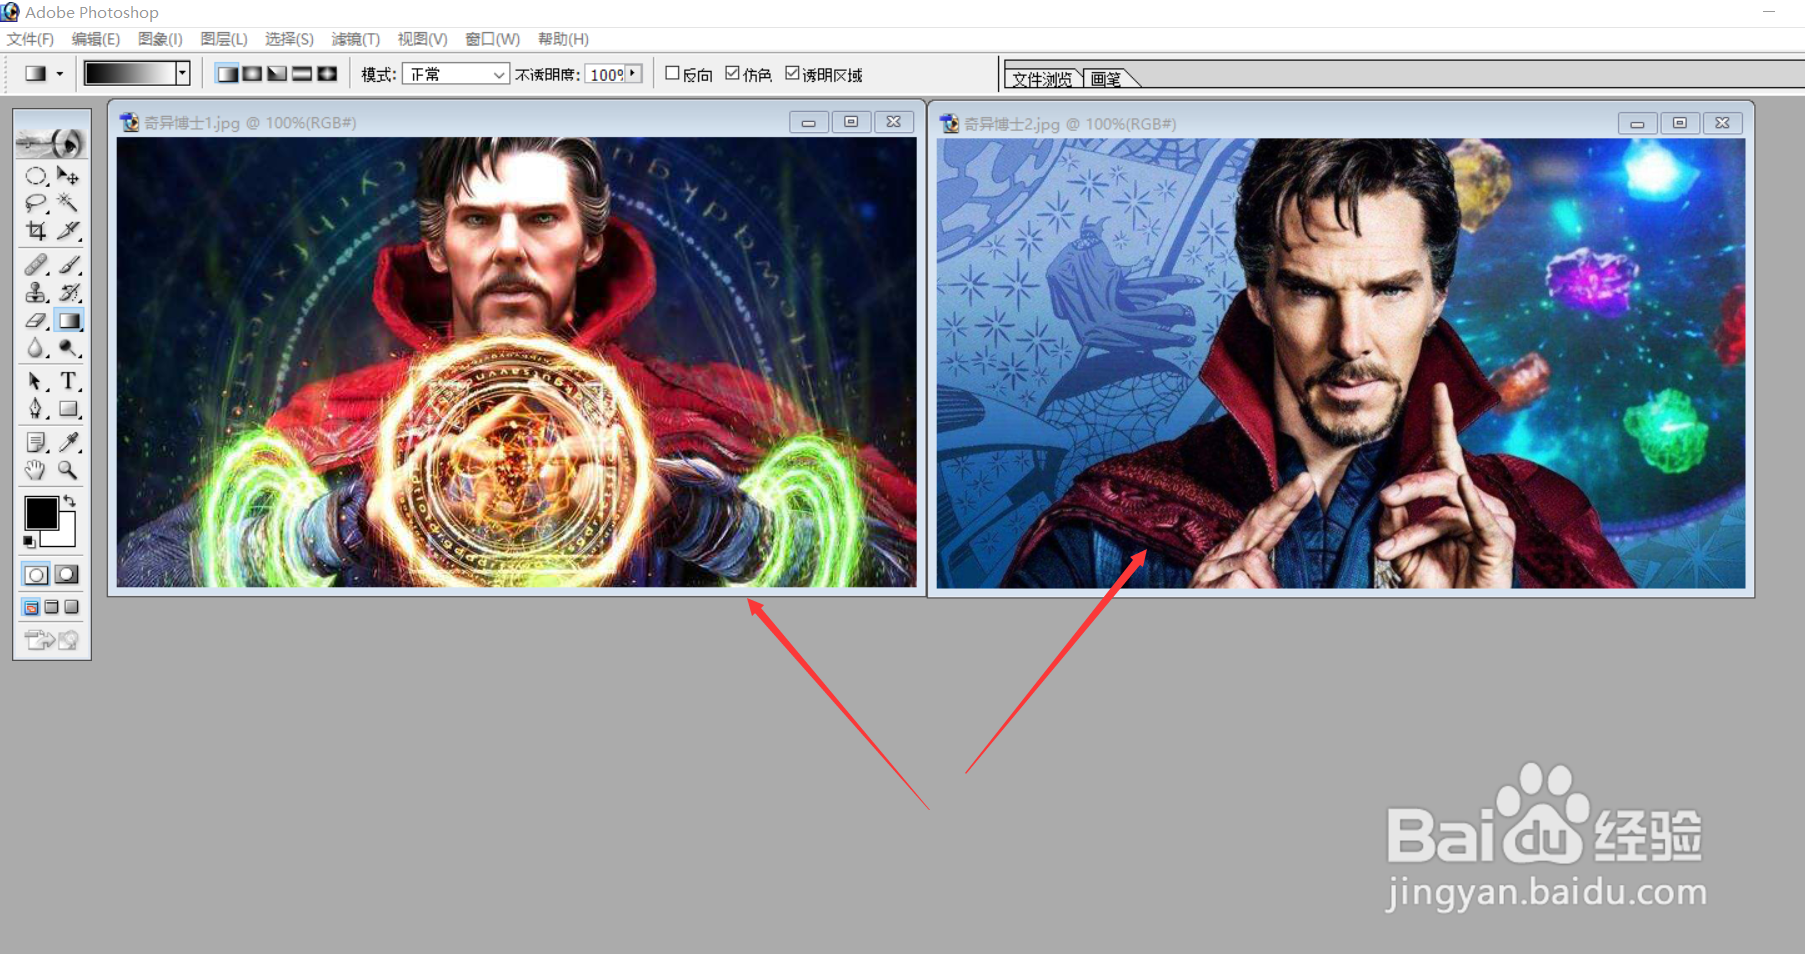This screenshot has width=1805, height=954.
Task: Open the 帮助(H) menu
Action: coord(563,39)
